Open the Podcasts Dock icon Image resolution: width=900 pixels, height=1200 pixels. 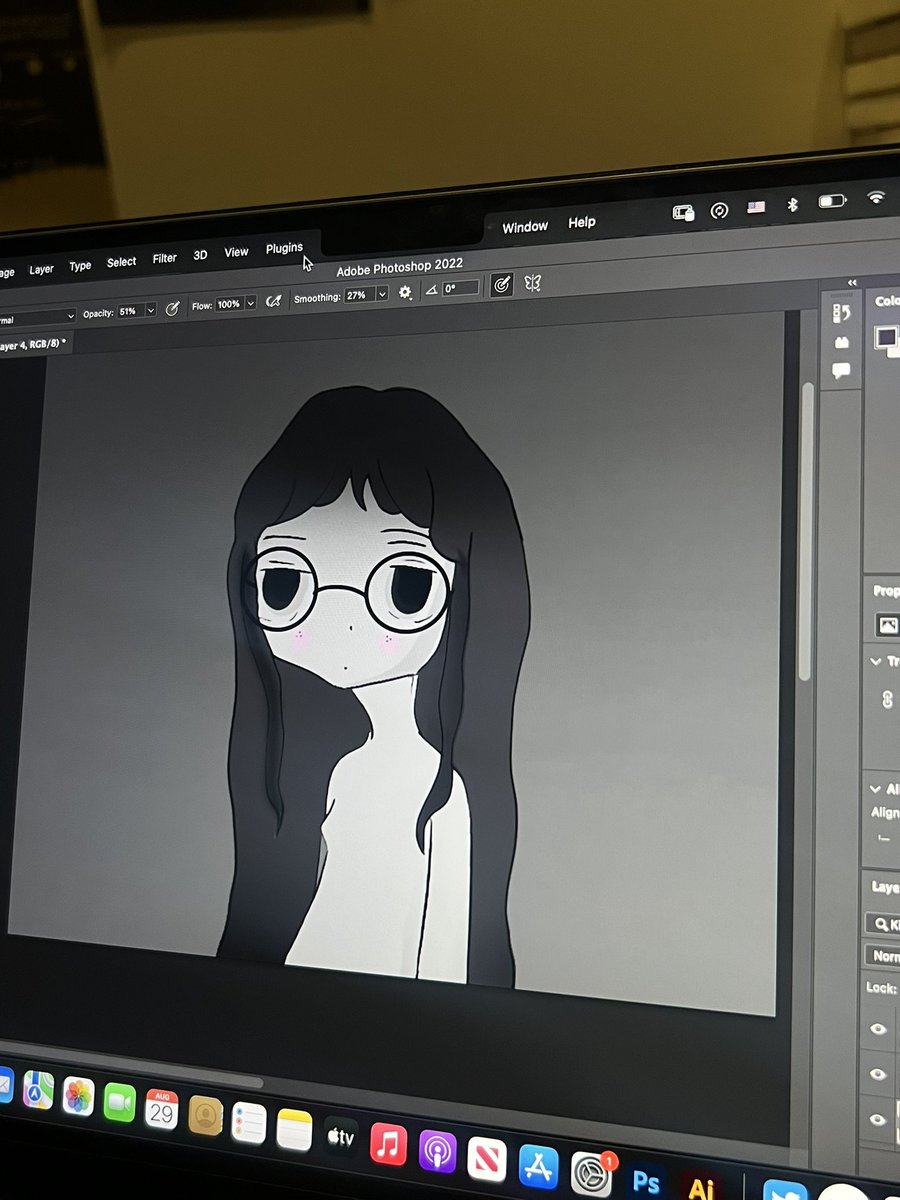pyautogui.click(x=437, y=1150)
